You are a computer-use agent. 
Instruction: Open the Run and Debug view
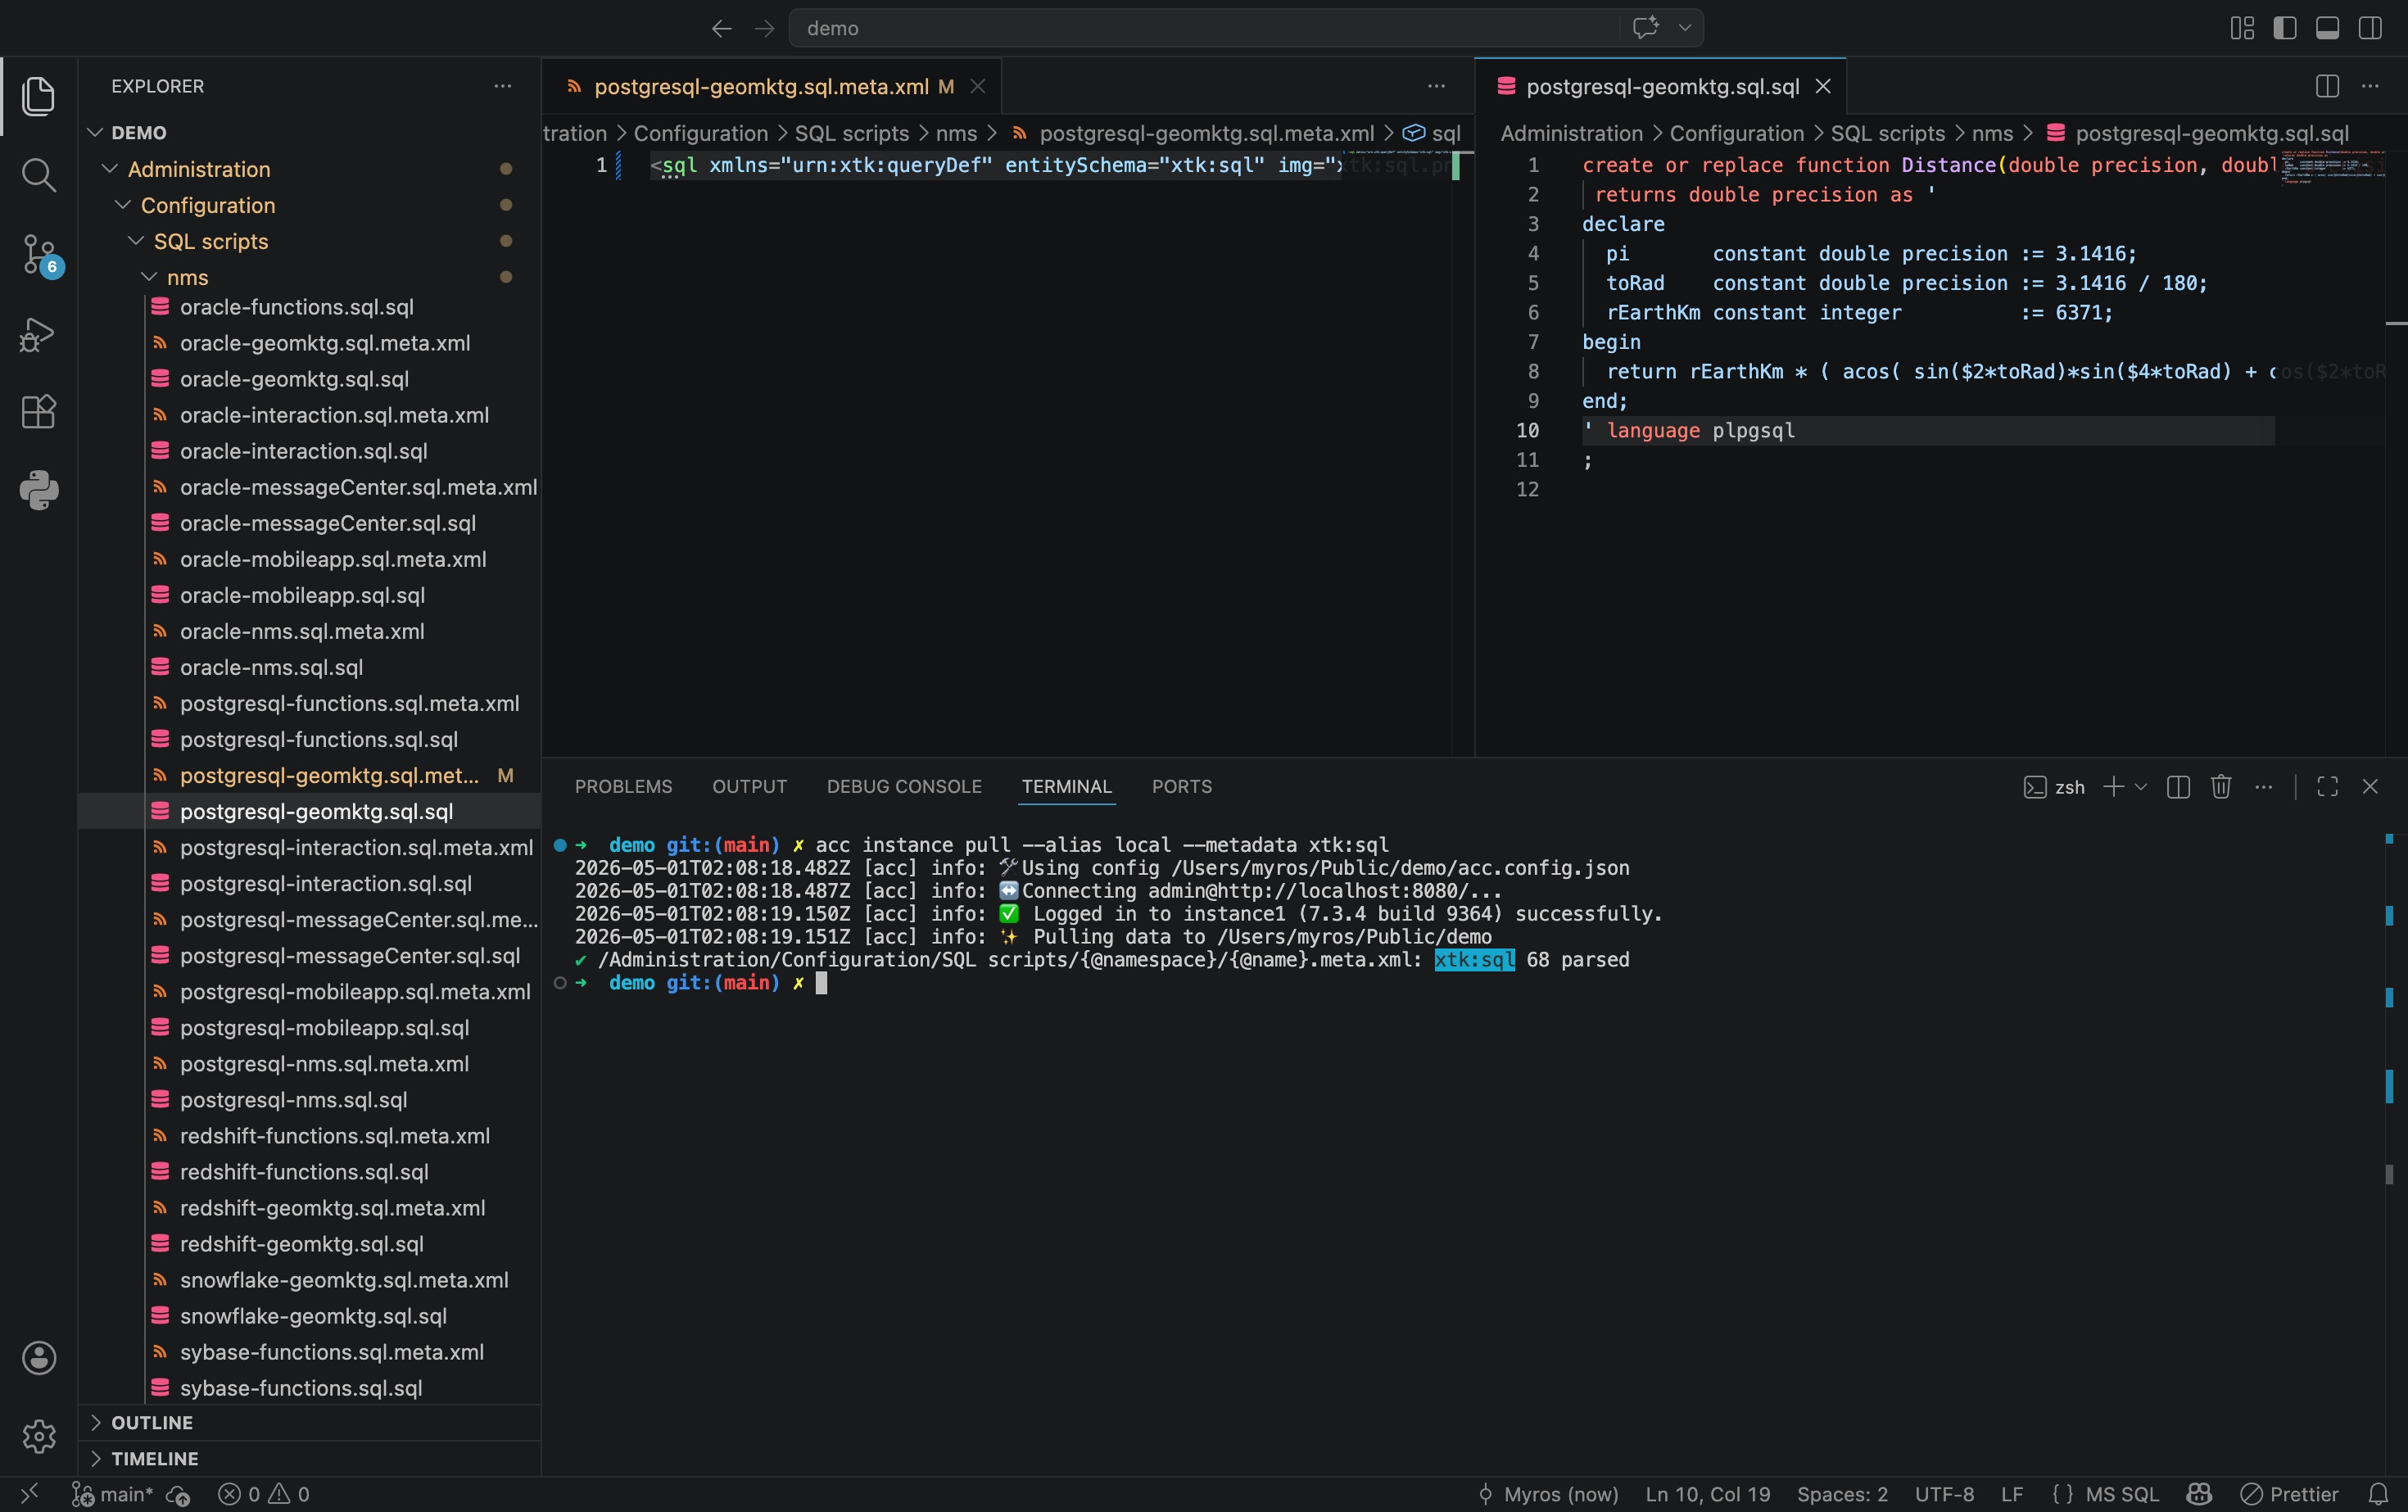point(38,334)
